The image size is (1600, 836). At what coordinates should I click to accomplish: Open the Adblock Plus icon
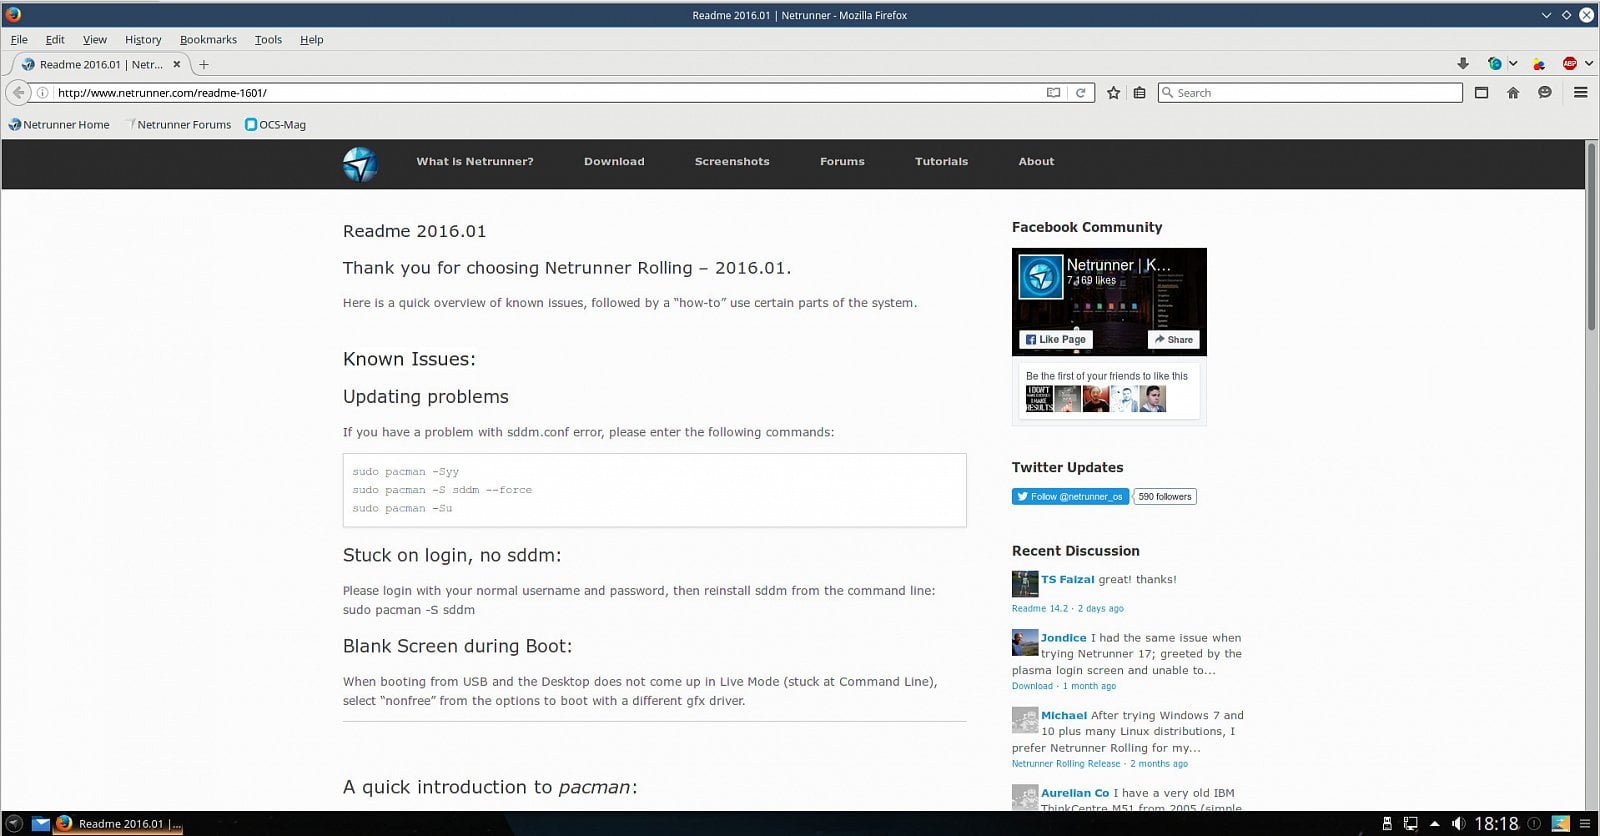[x=1569, y=64]
